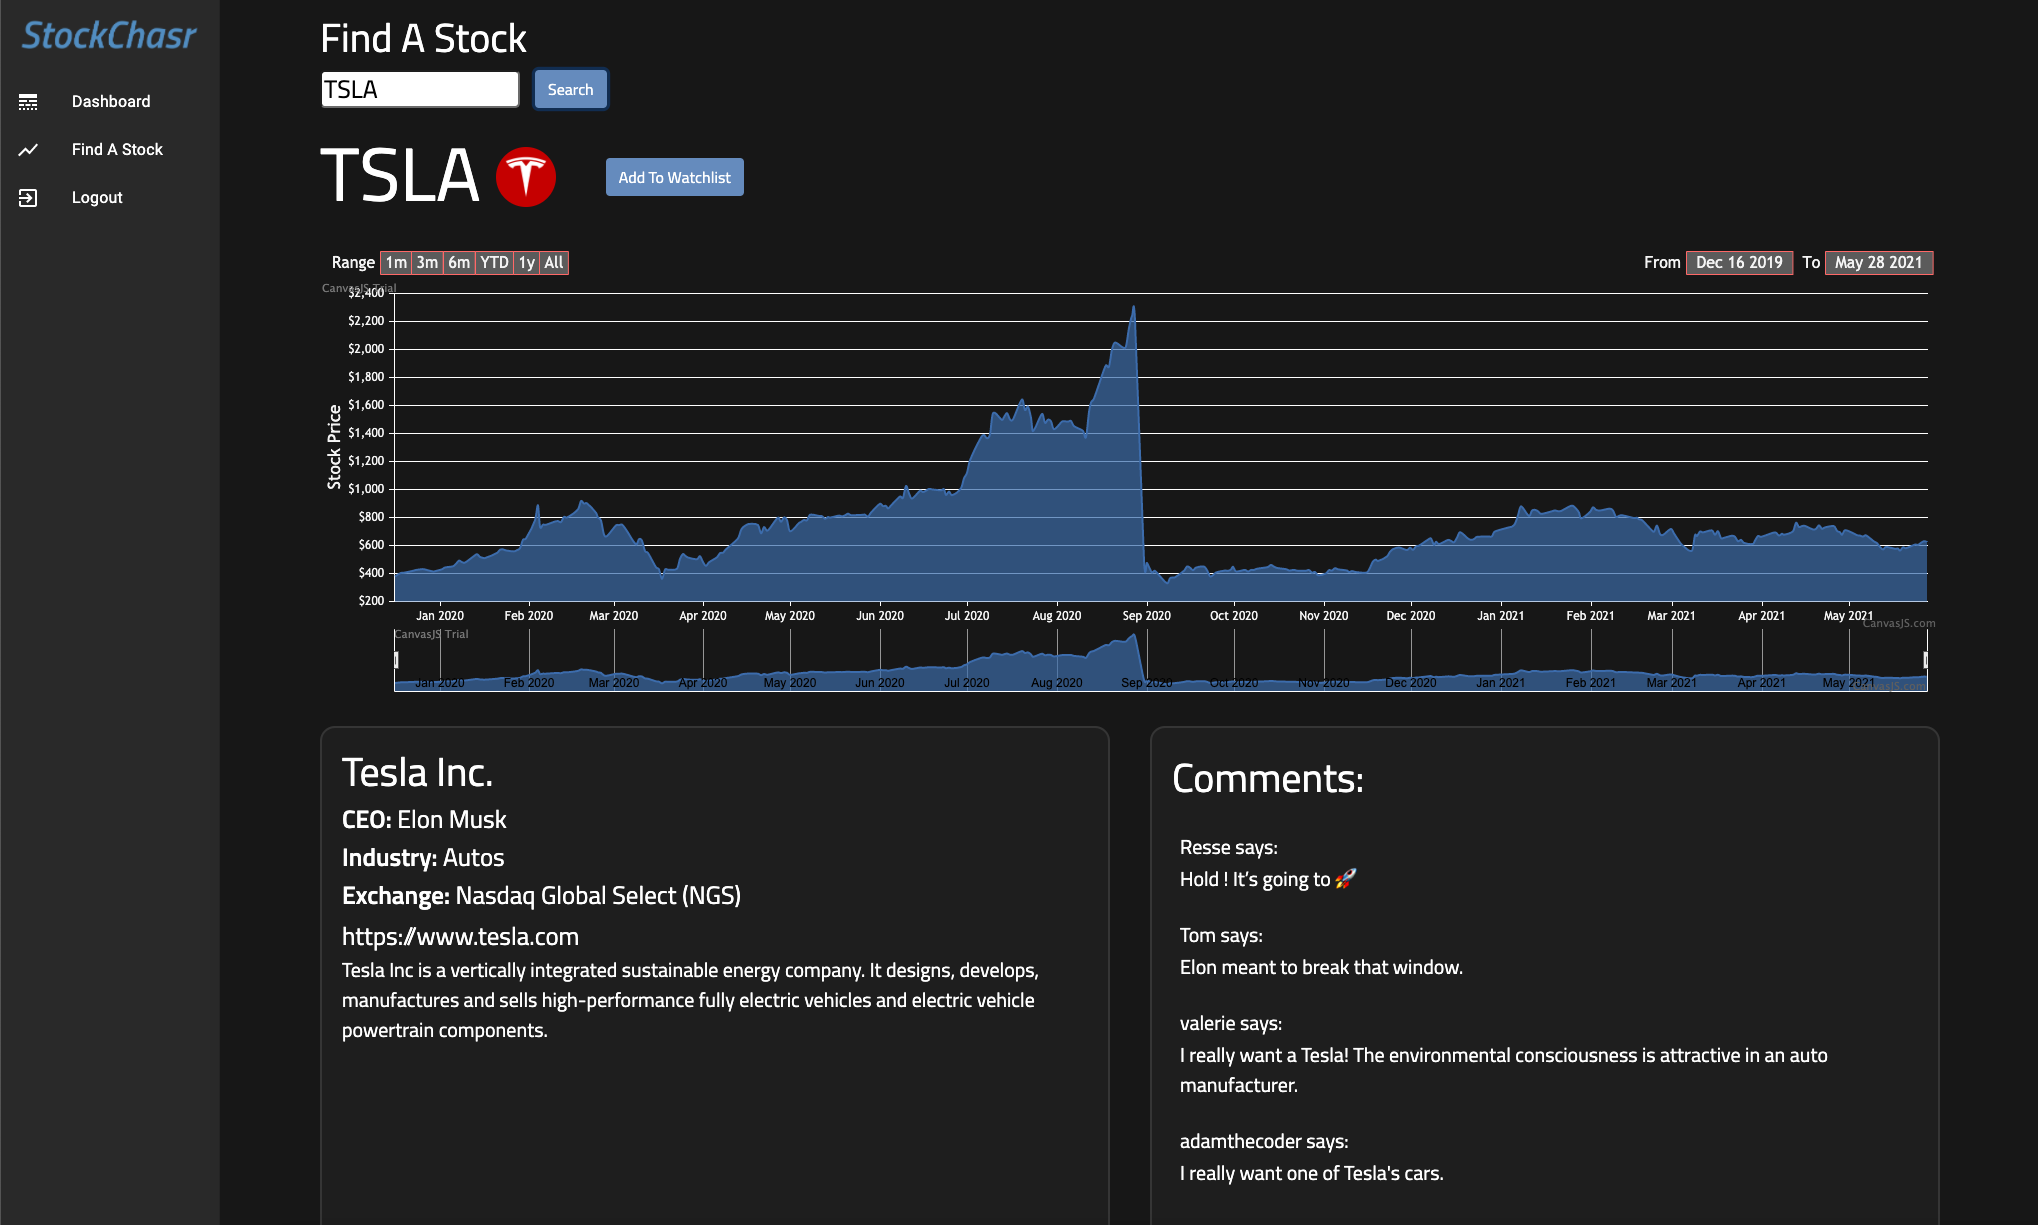Choose Logout in the sidebar menu
The image size is (2038, 1225).
click(97, 198)
